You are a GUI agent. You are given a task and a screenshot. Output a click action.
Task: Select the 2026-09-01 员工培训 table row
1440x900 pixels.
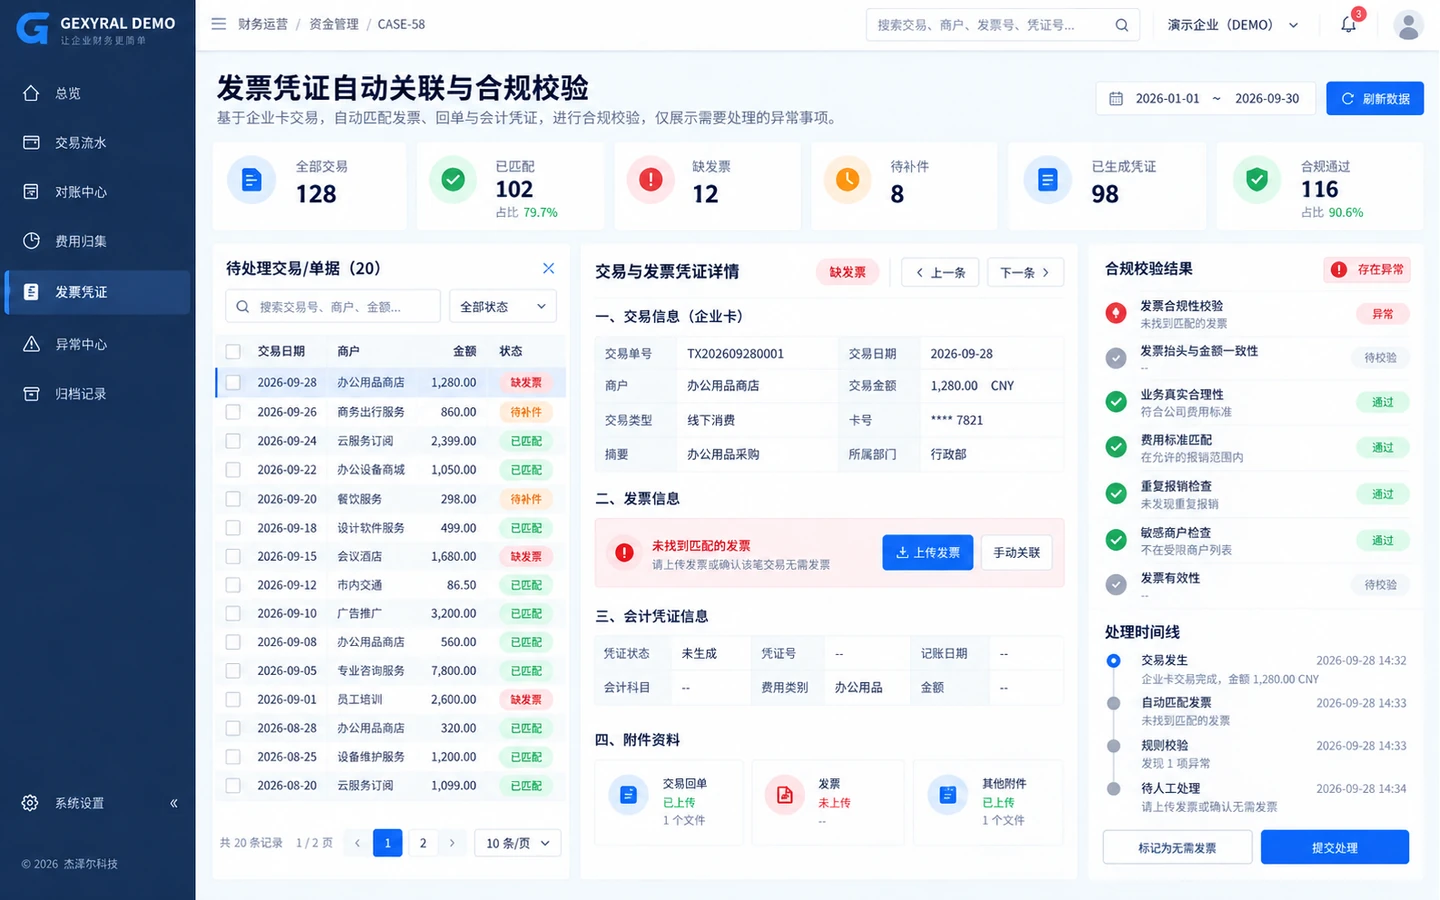click(x=391, y=699)
